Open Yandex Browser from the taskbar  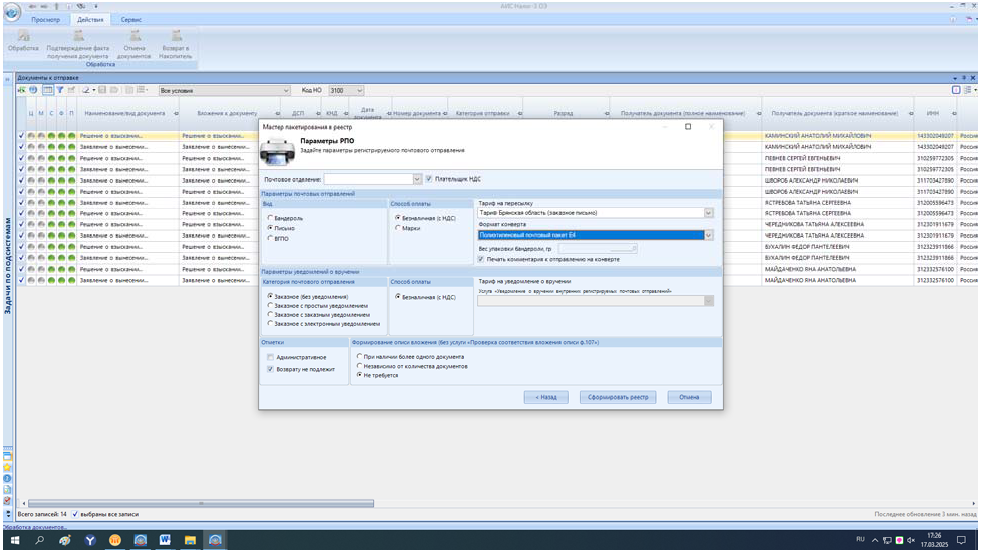tap(89, 541)
